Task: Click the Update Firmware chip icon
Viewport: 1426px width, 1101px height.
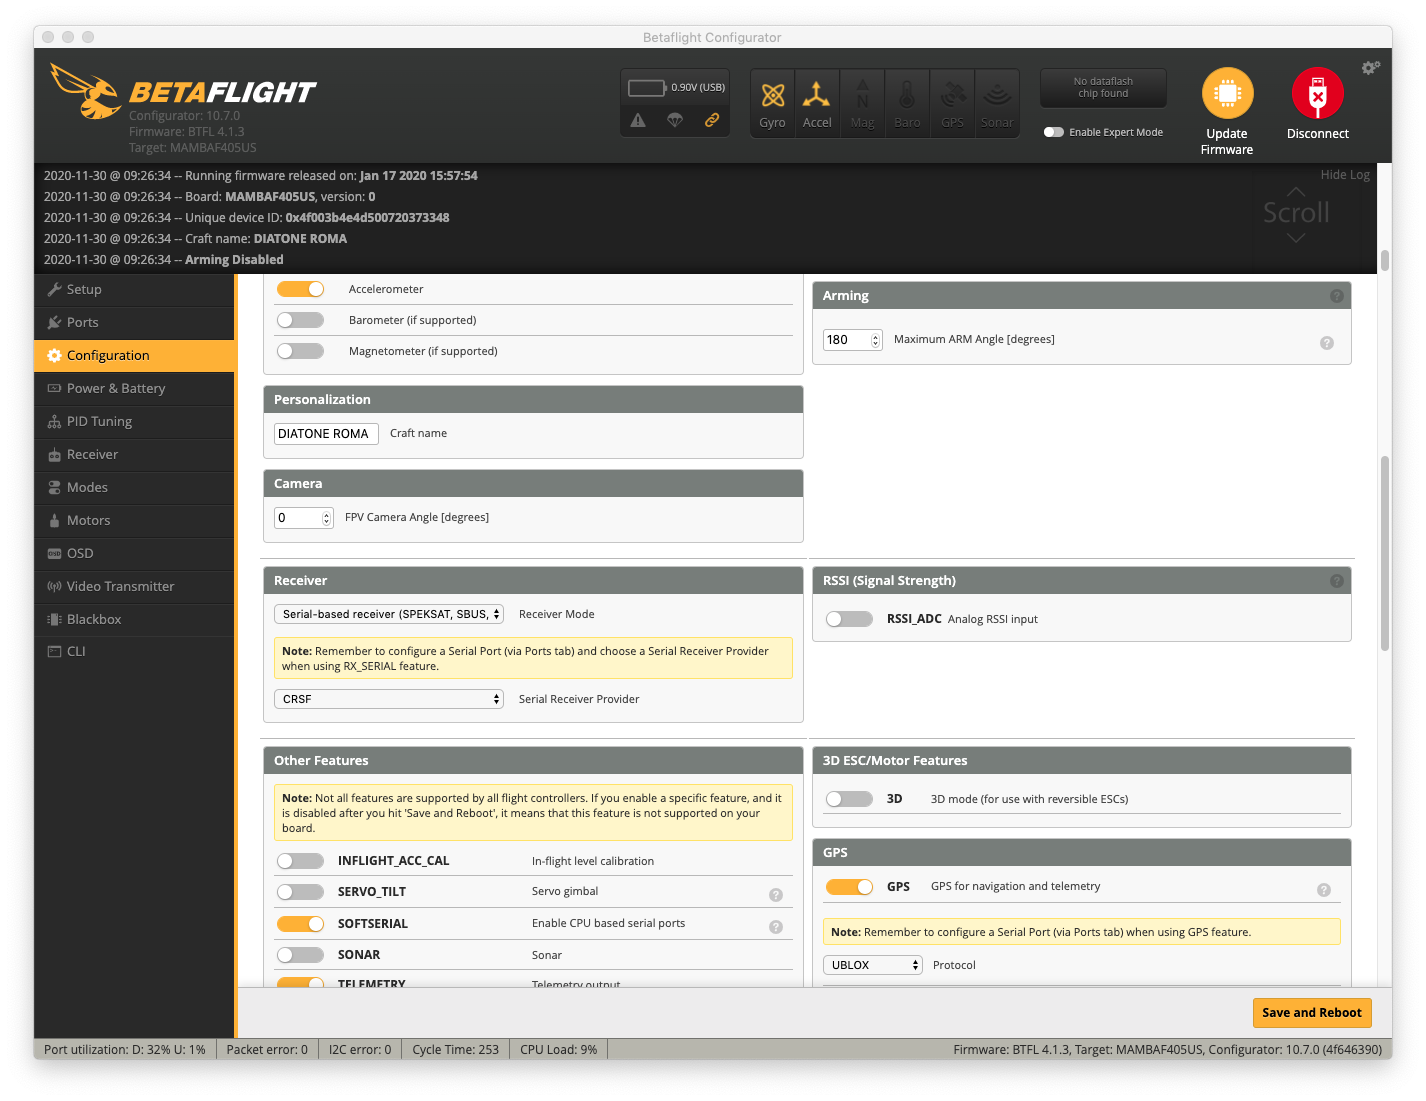Action: [x=1227, y=93]
